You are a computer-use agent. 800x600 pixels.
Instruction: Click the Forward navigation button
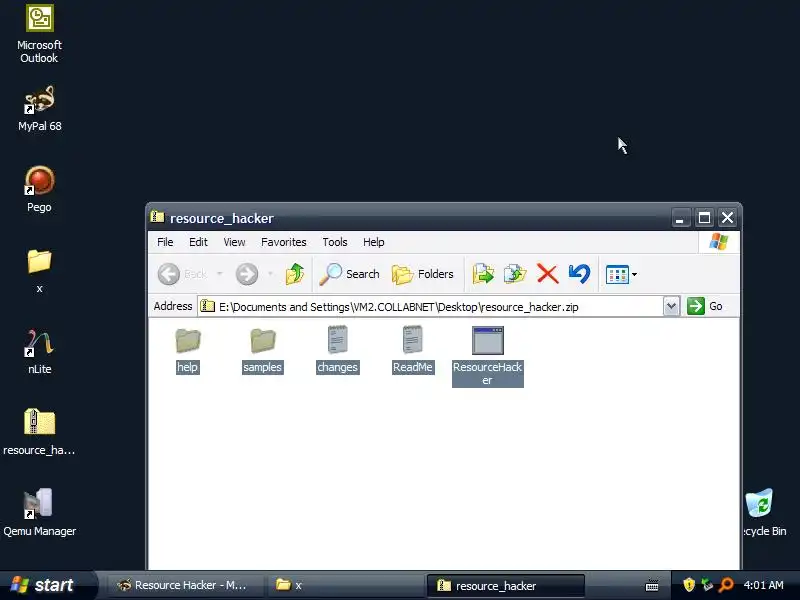pos(247,274)
